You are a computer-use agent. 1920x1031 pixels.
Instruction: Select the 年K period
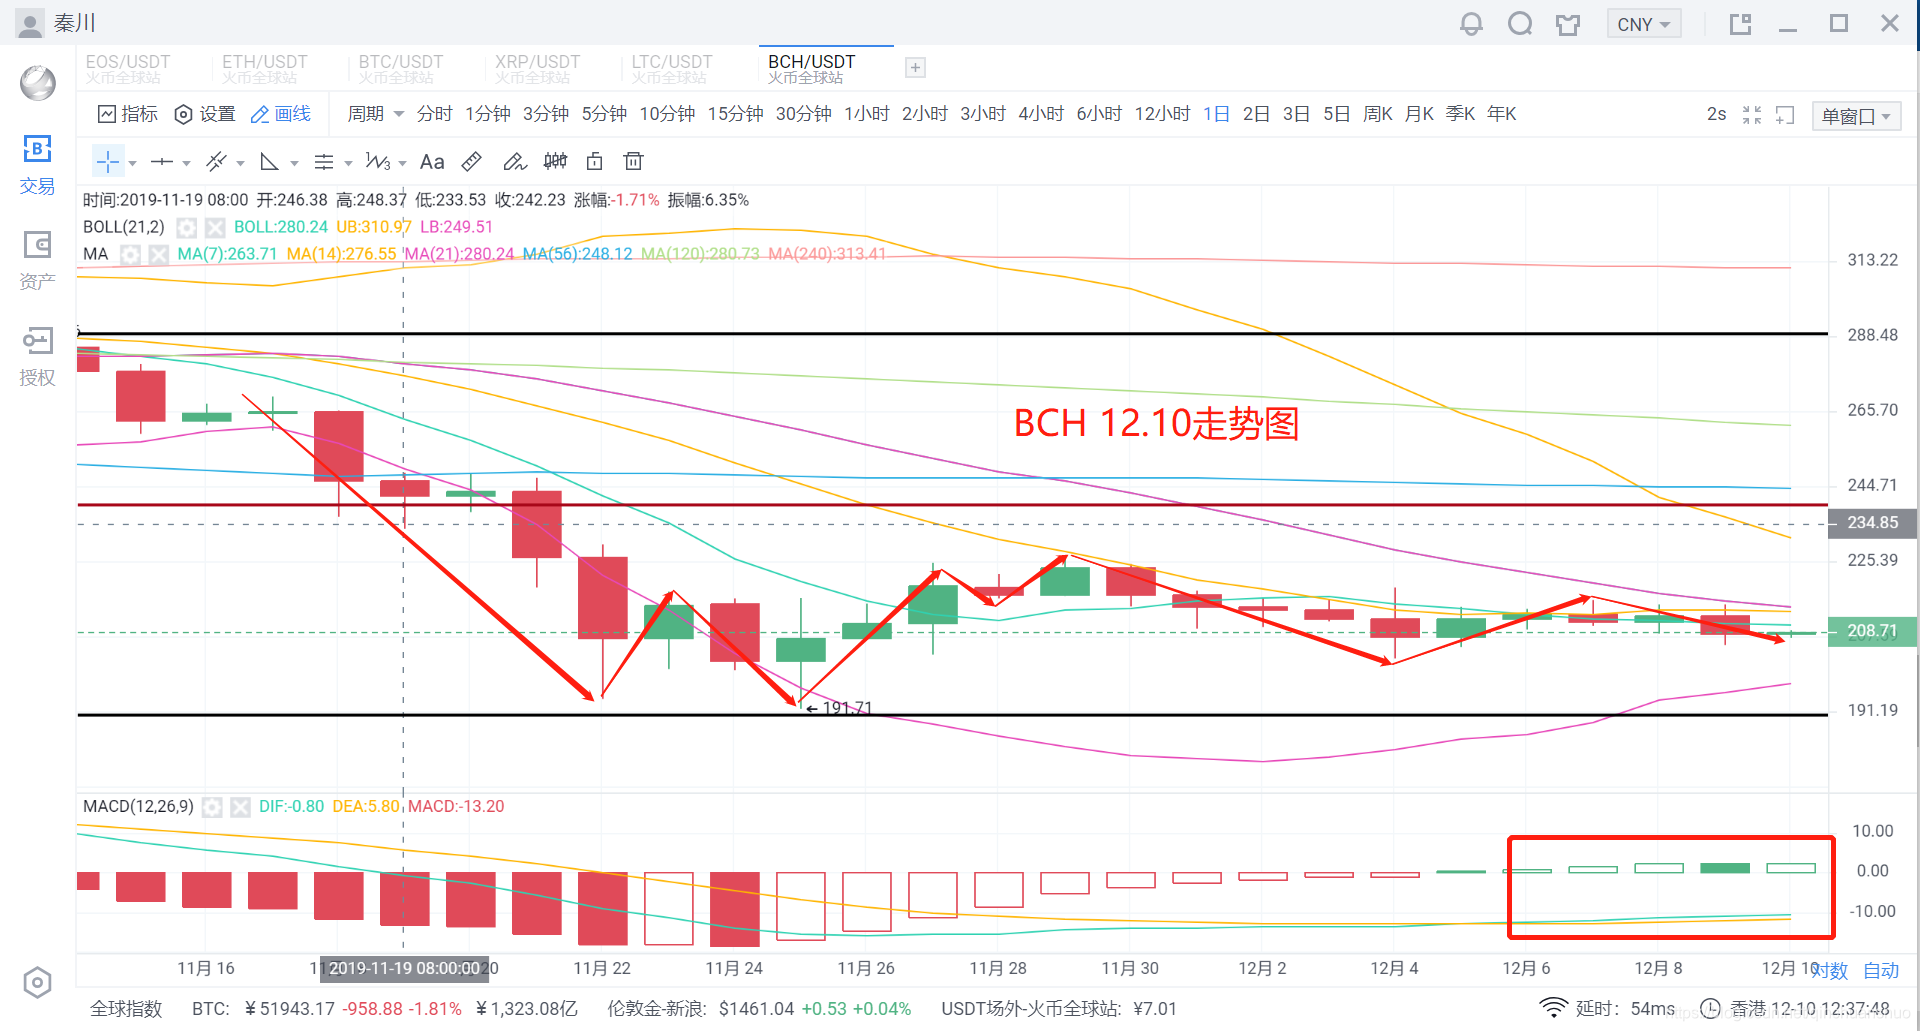pos(1502,114)
